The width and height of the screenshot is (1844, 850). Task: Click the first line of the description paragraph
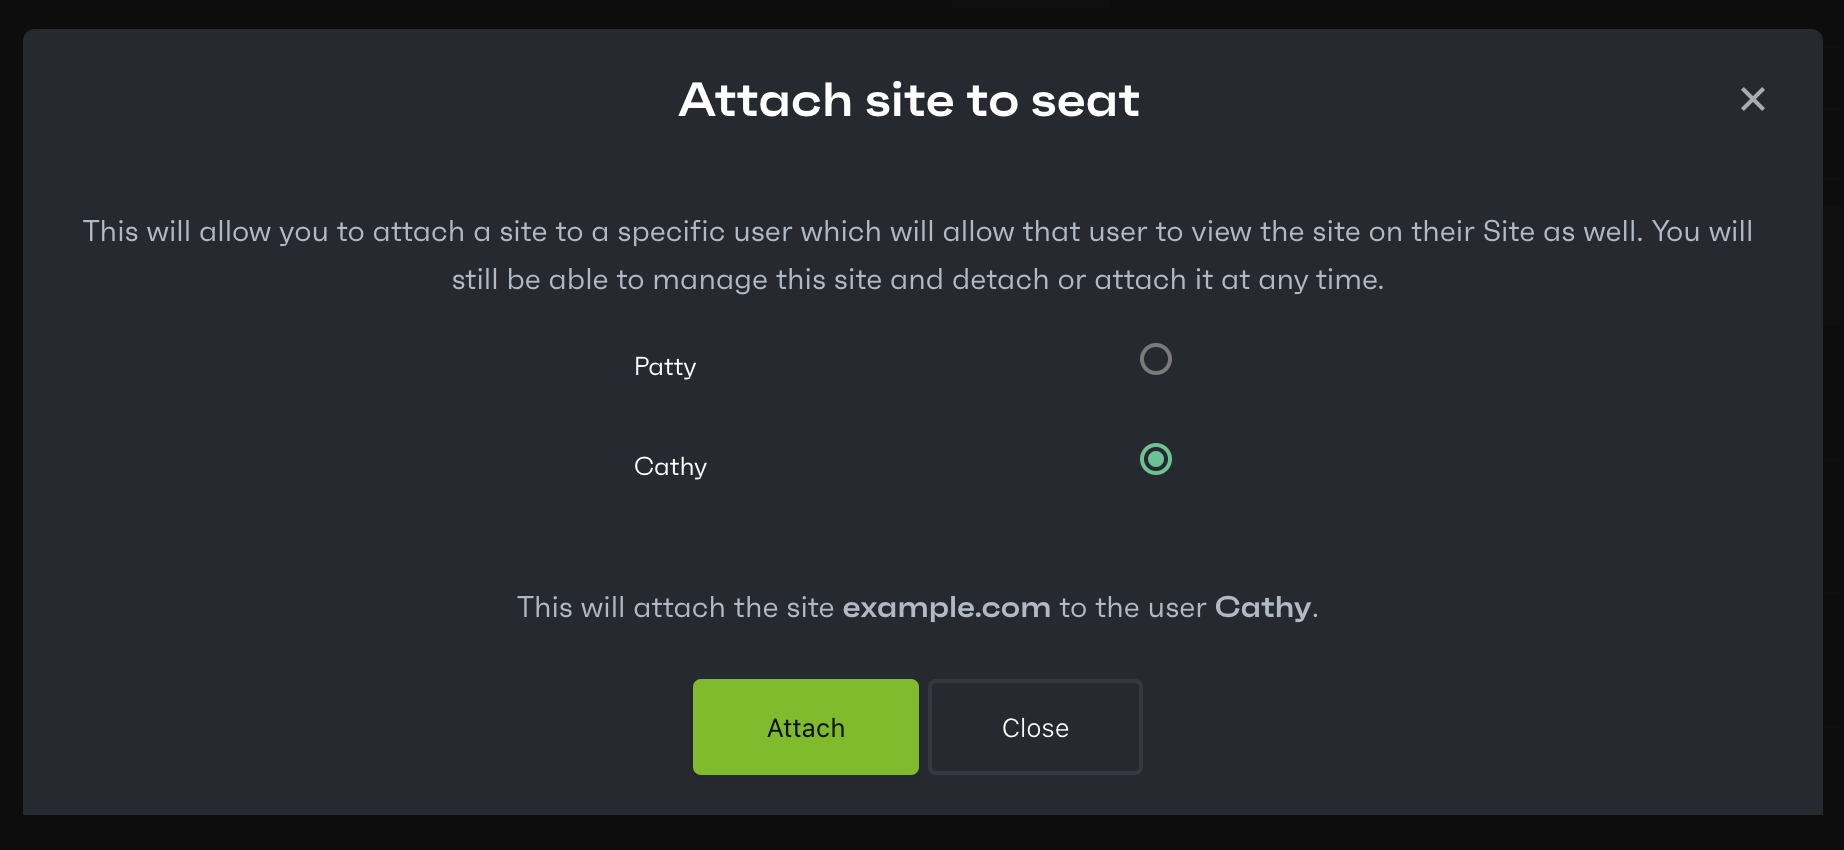[x=918, y=232]
